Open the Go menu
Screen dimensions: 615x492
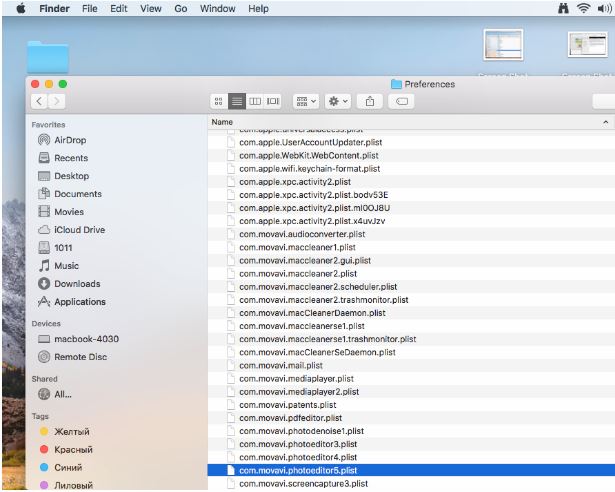pyautogui.click(x=180, y=9)
